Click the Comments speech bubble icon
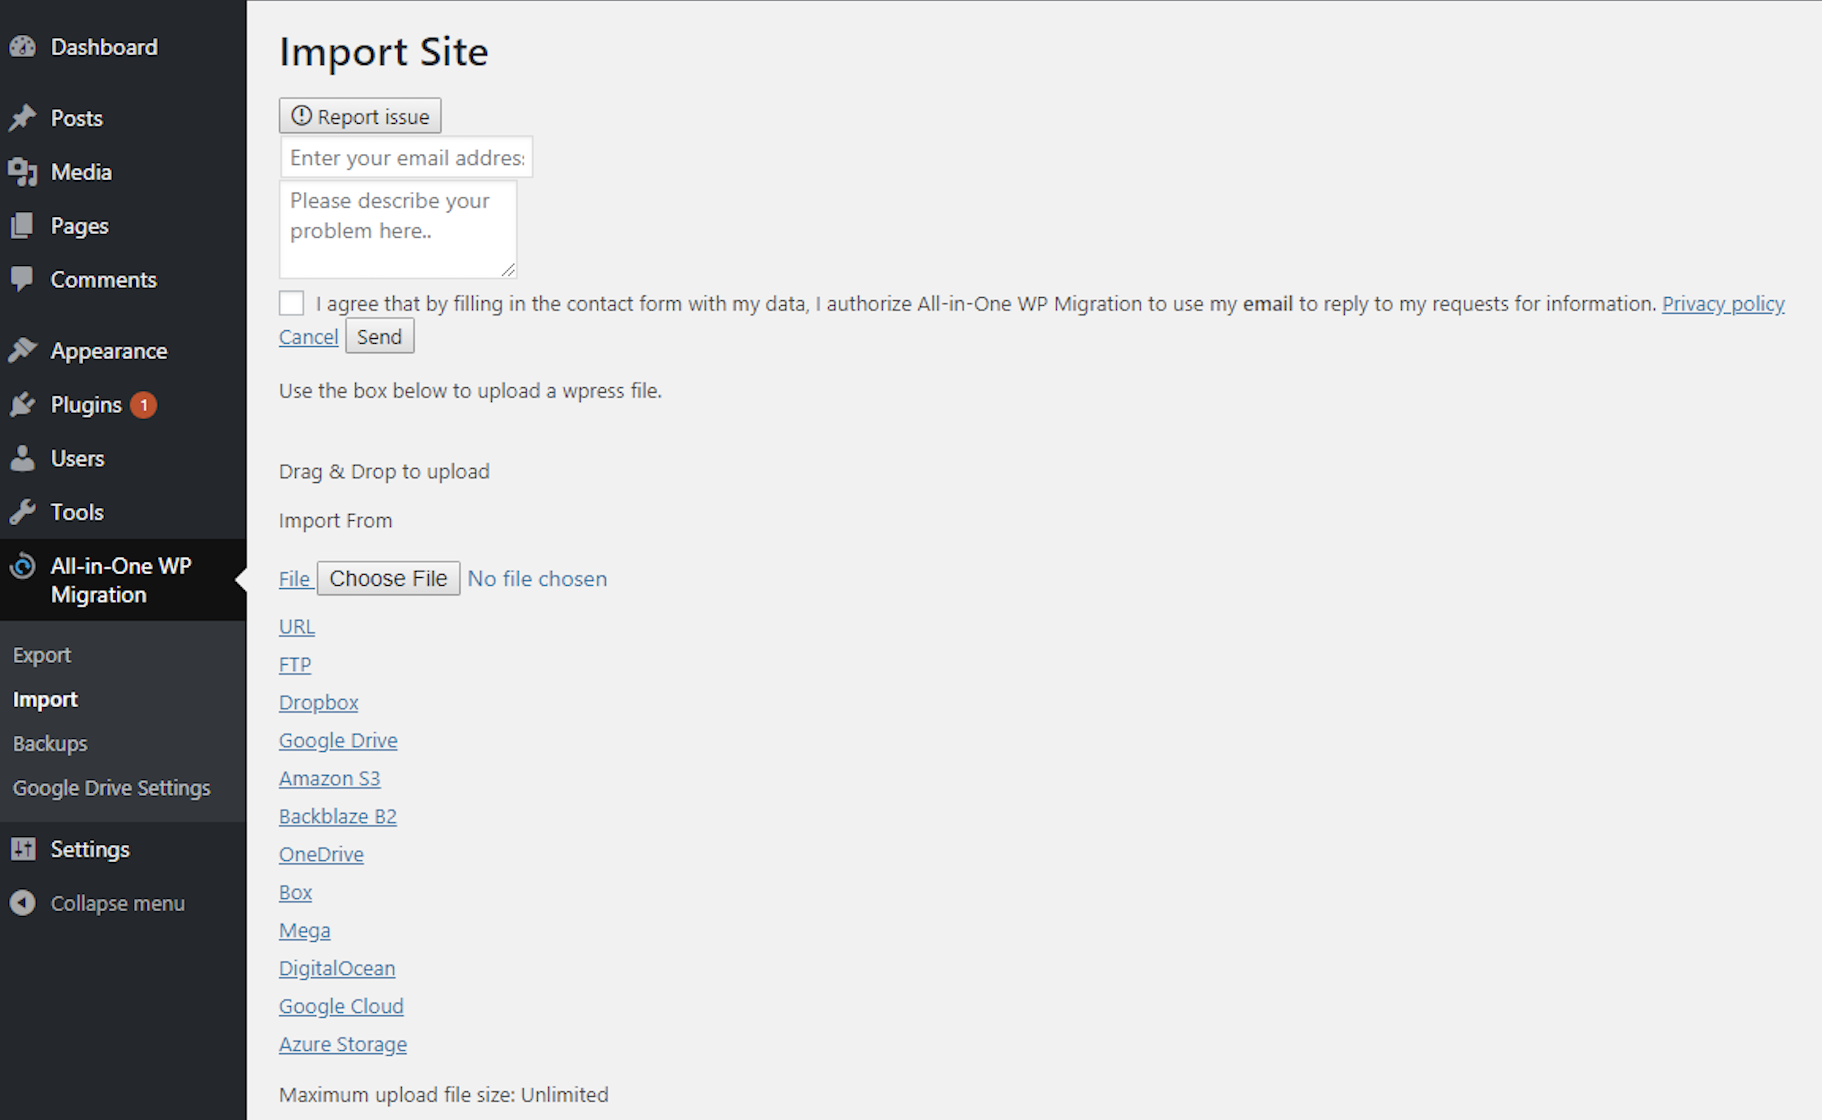 22,279
